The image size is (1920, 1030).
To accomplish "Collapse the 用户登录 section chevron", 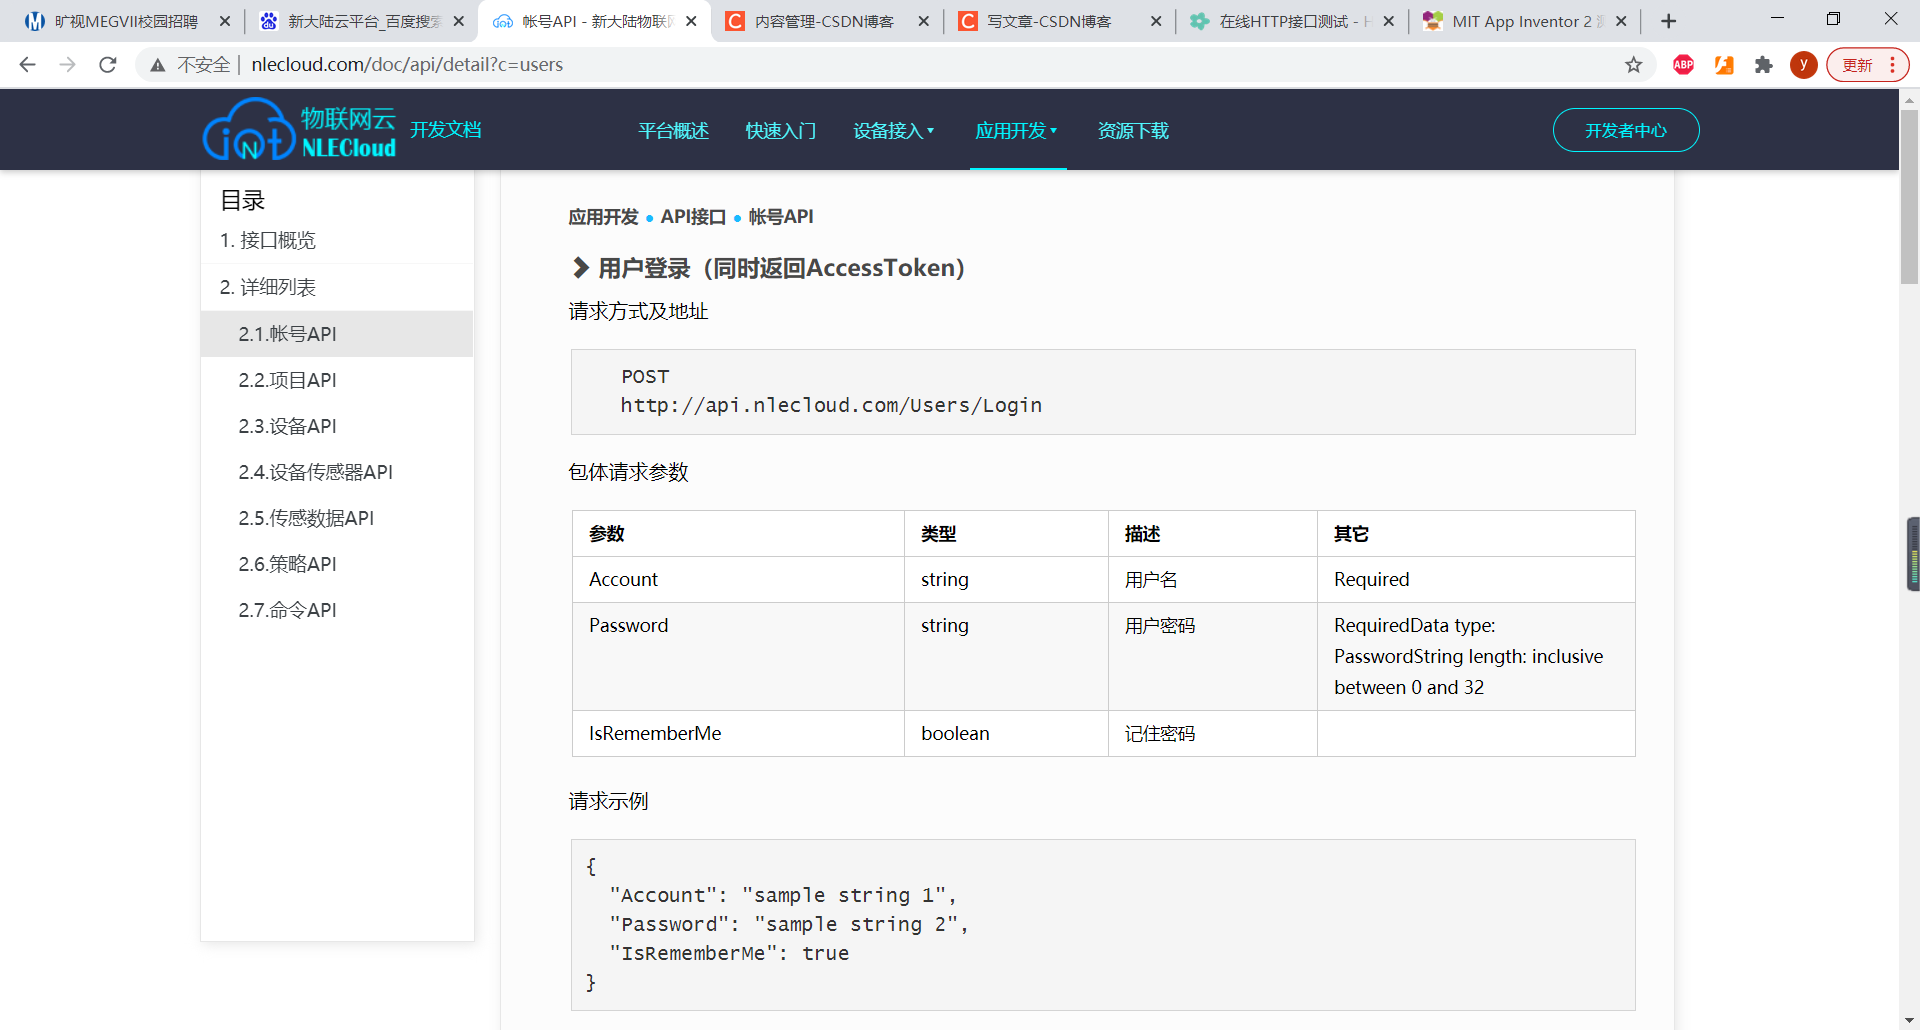I will 580,268.
